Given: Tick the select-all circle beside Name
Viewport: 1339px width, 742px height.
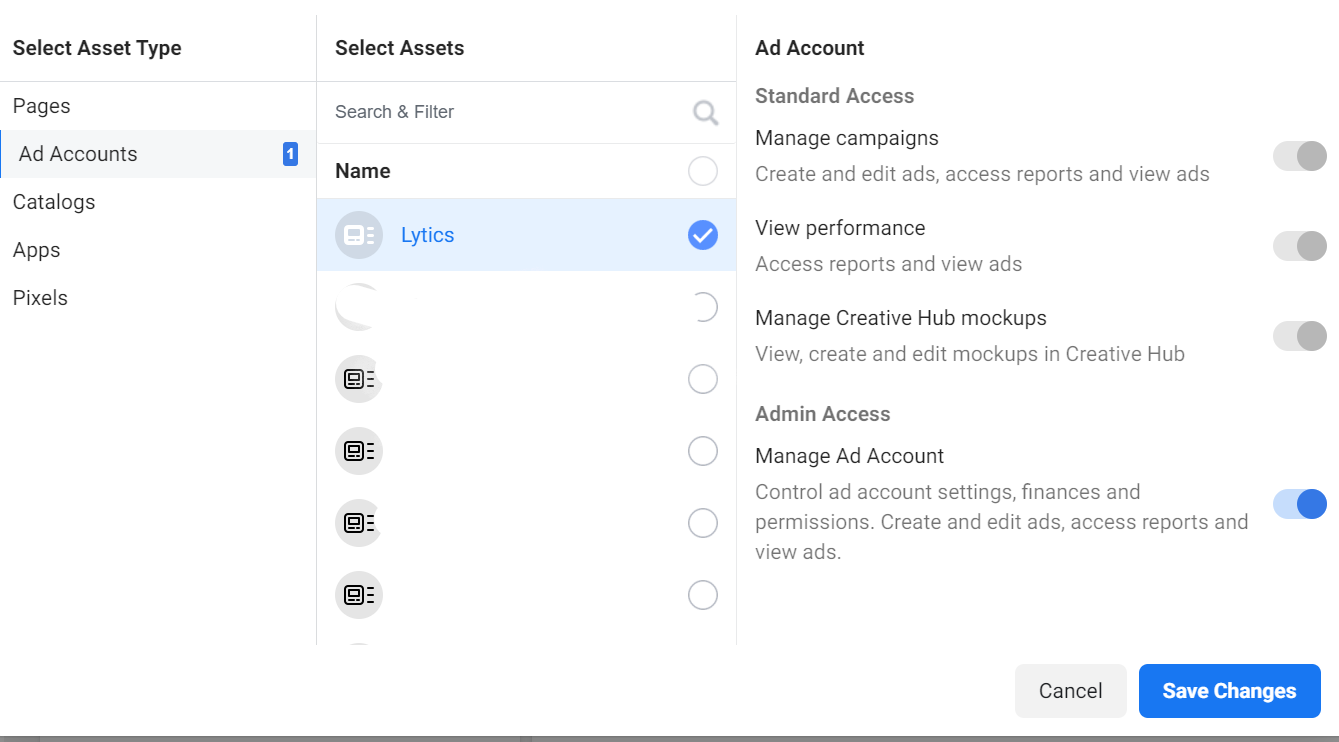Looking at the screenshot, I should (x=703, y=171).
